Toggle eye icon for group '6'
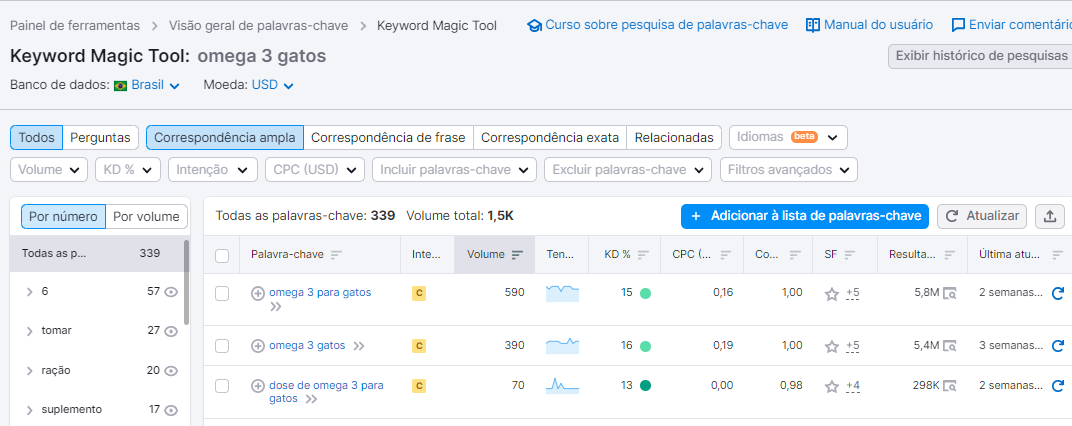Screen dimensions: 1072x426 point(171,292)
